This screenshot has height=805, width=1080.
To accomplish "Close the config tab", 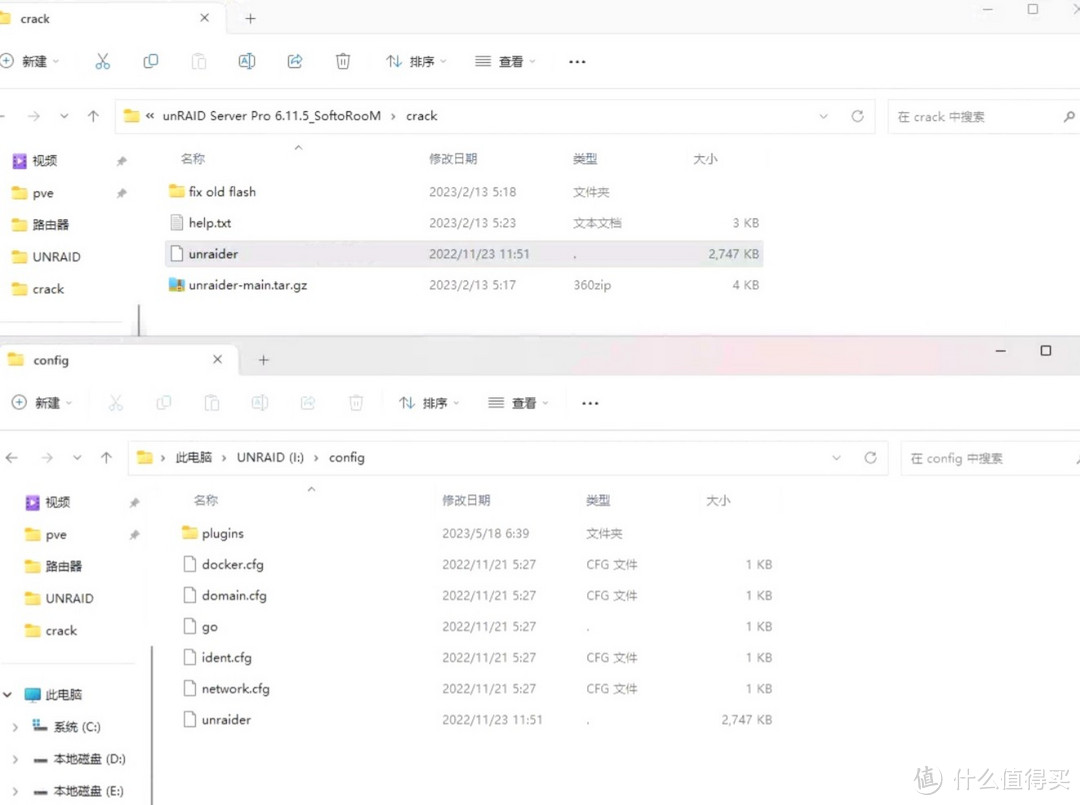I will coord(218,359).
